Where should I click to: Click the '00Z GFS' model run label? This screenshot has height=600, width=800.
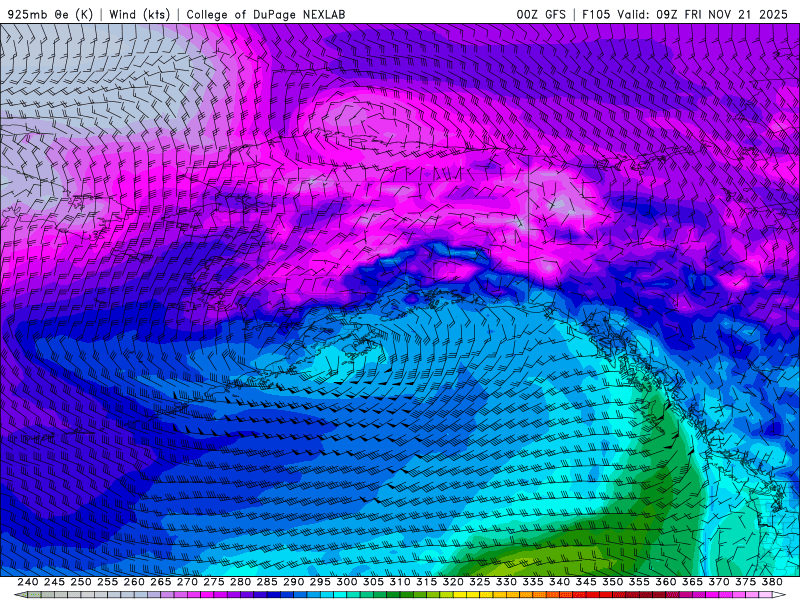pos(541,14)
